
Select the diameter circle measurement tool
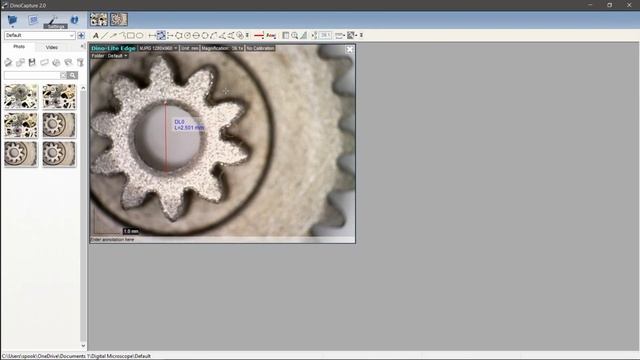(x=196, y=36)
